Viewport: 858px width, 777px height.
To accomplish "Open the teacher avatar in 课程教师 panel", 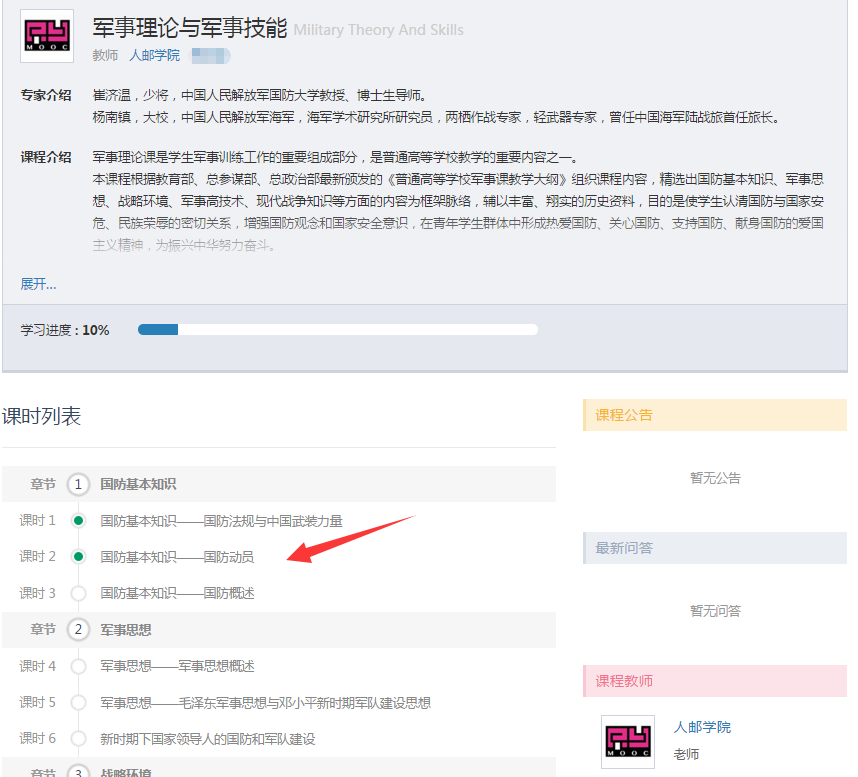I will tap(627, 741).
